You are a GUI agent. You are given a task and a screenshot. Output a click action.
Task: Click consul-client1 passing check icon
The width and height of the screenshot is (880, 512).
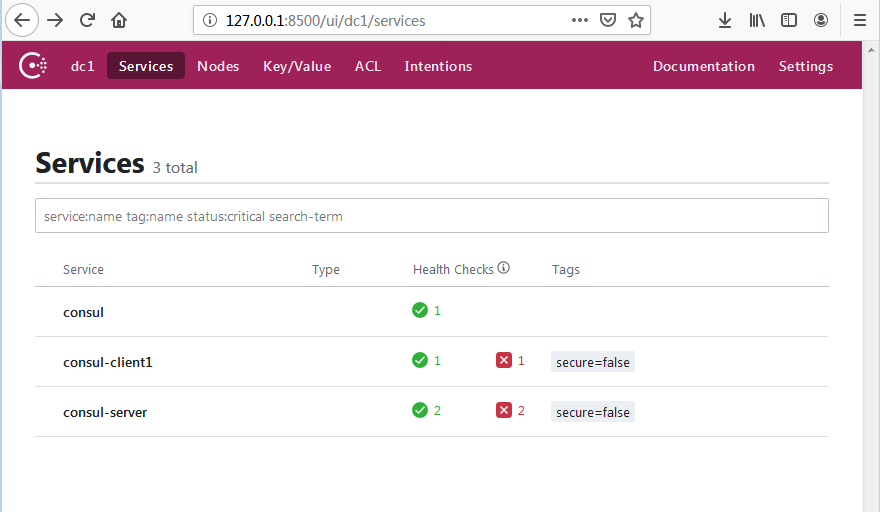(420, 360)
